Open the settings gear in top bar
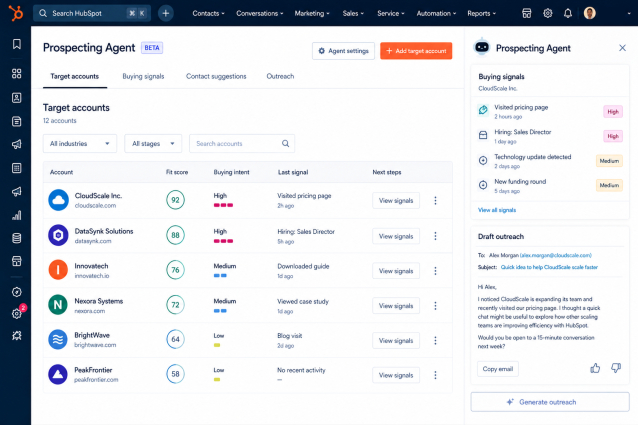 tap(548, 13)
